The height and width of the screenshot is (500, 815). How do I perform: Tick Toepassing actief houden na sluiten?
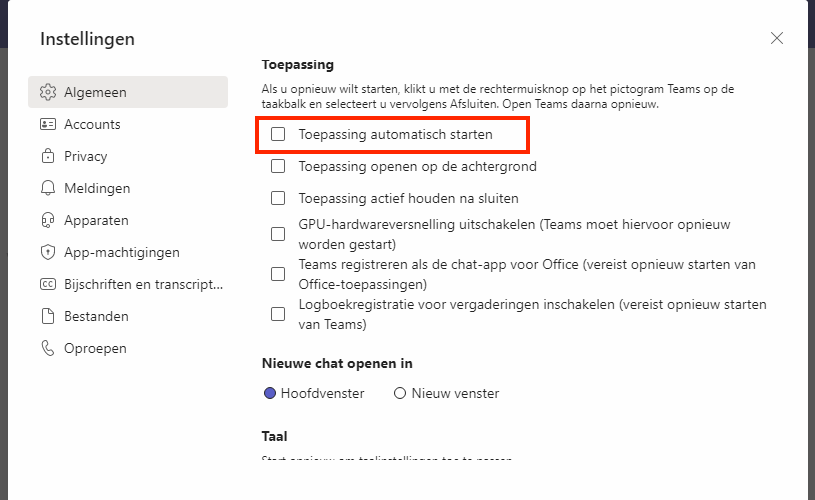pos(278,198)
